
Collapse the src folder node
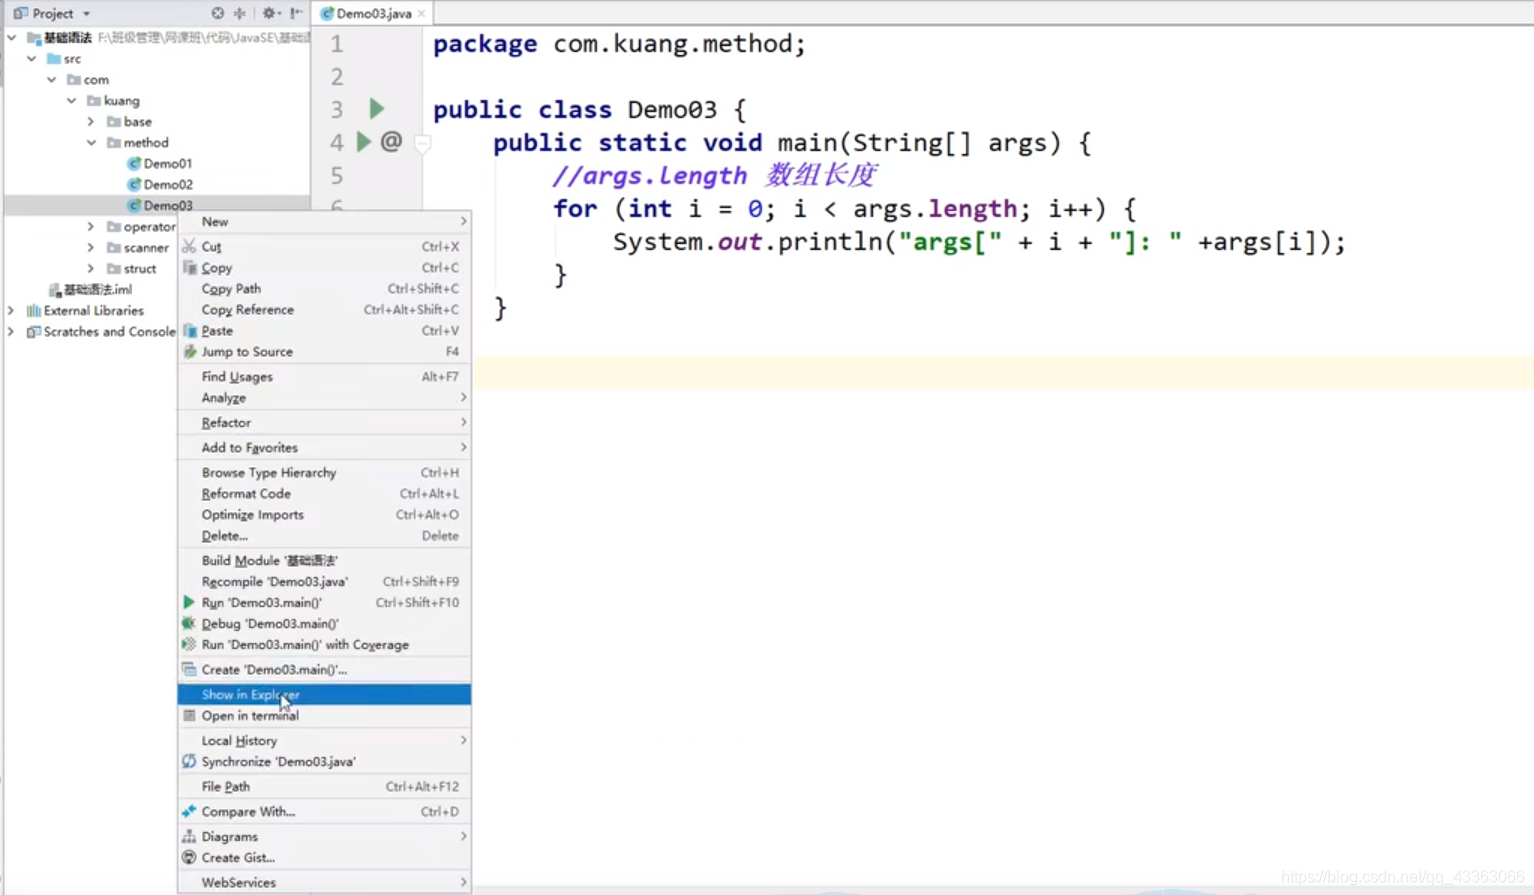click(x=32, y=58)
